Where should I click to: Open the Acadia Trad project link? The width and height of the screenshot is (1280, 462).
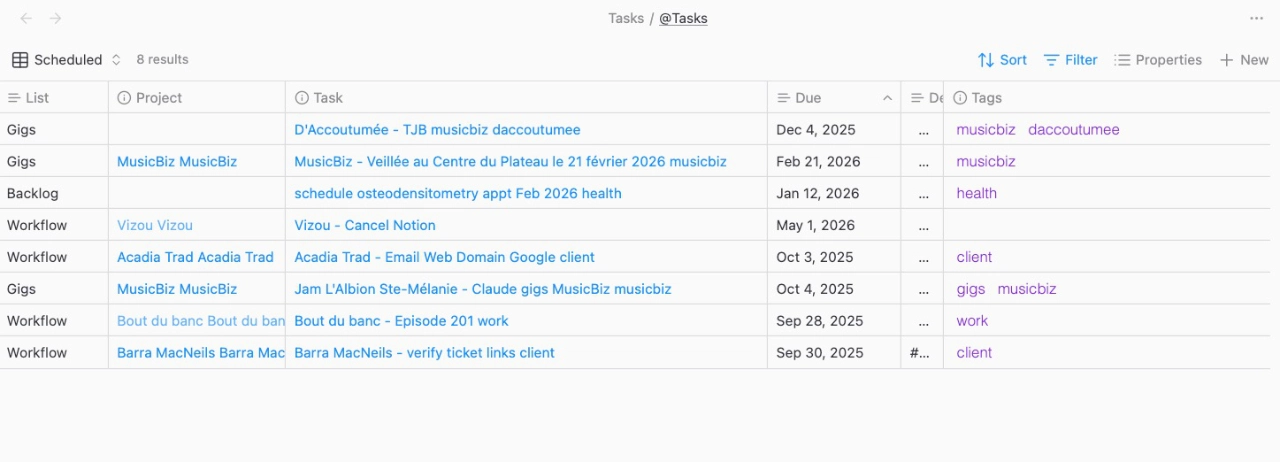(195, 257)
